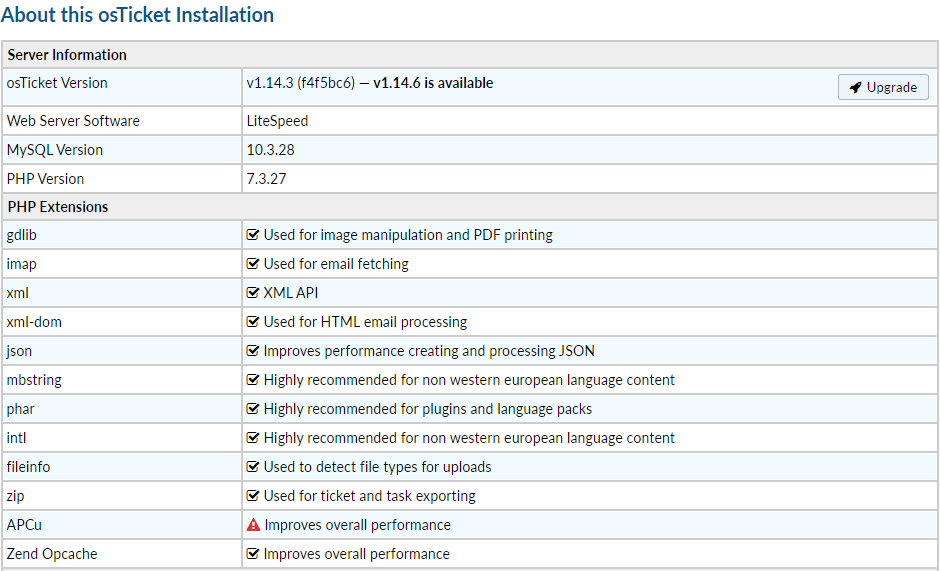Click the 'imap' extension name
The image size is (940, 571).
(x=22, y=264)
